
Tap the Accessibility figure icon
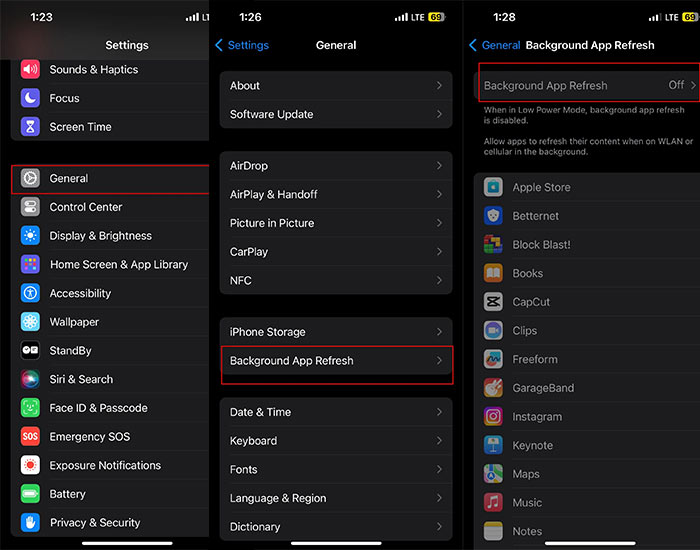pyautogui.click(x=30, y=293)
